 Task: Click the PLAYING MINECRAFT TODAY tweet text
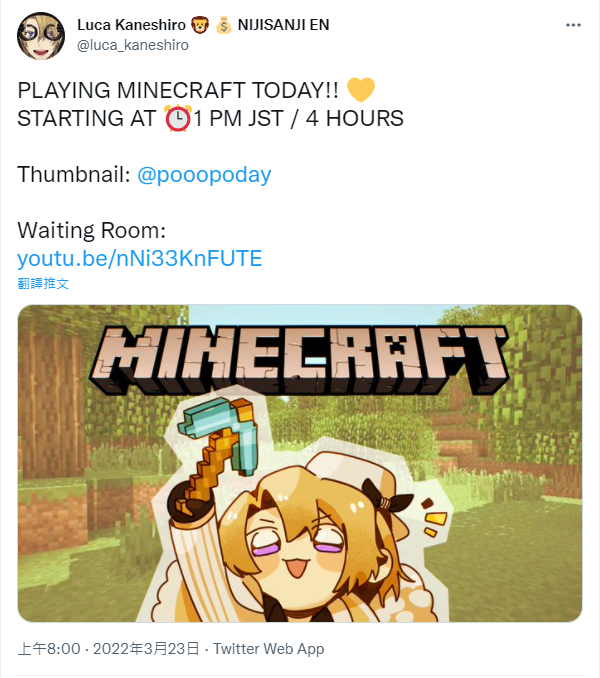click(178, 90)
